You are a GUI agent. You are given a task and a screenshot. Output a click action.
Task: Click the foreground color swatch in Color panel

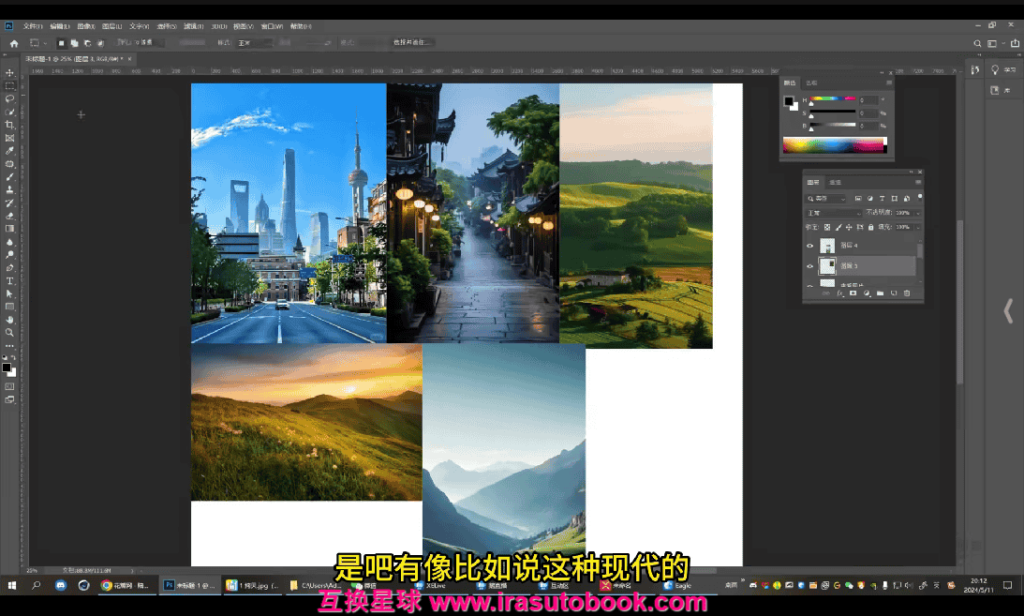point(788,101)
